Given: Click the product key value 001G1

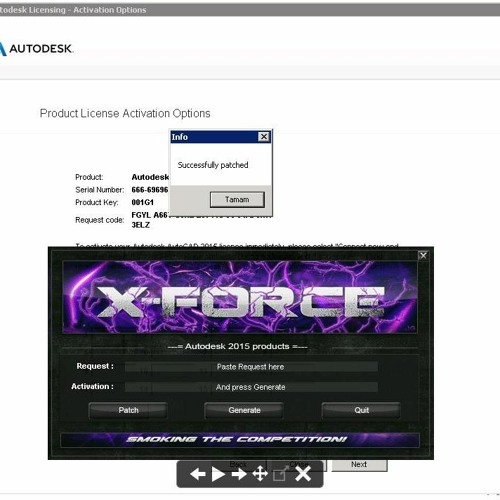Looking at the screenshot, I should (142, 202).
